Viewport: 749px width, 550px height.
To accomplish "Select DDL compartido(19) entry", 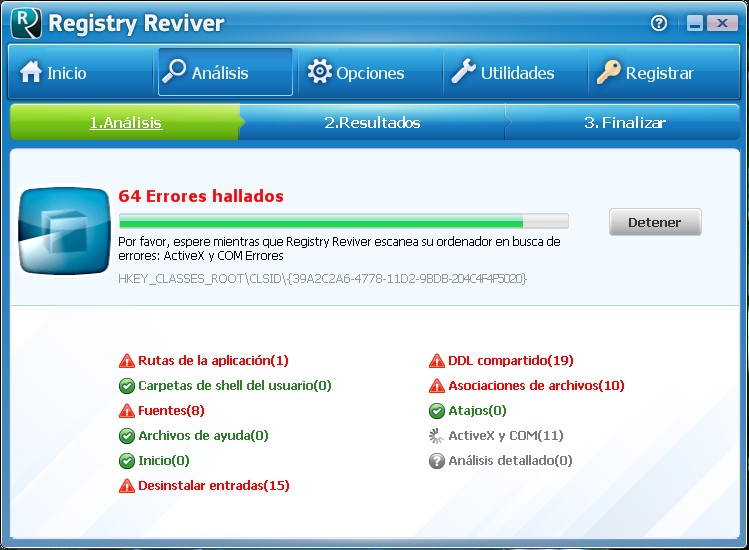I will tap(511, 361).
